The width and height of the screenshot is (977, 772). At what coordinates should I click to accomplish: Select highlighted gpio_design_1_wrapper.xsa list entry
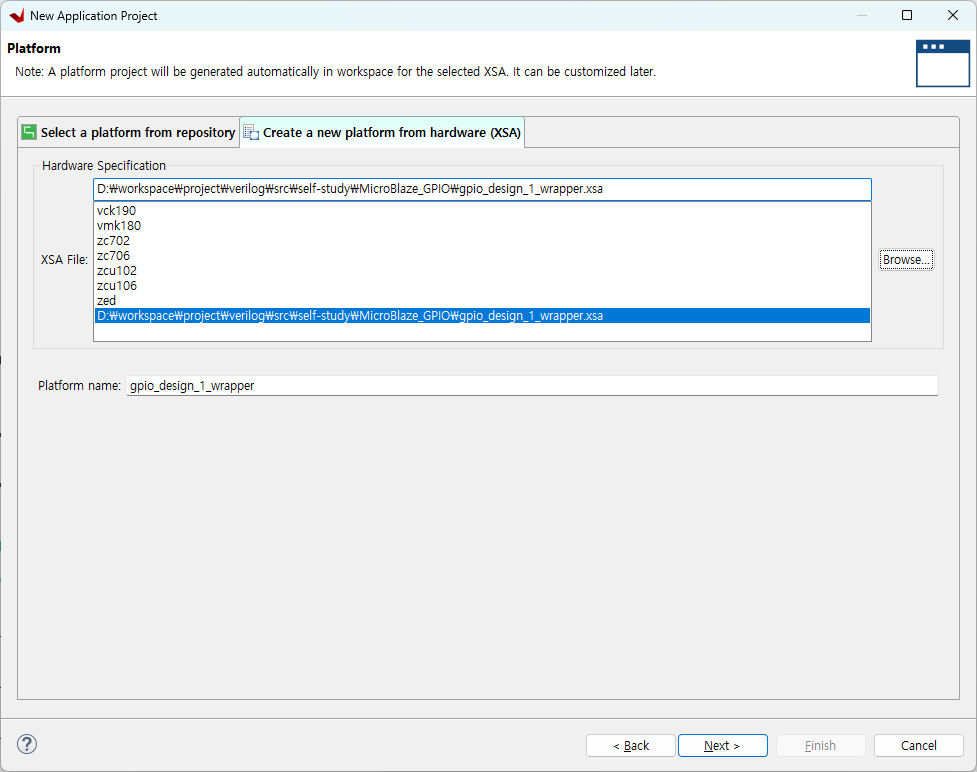pos(350,316)
